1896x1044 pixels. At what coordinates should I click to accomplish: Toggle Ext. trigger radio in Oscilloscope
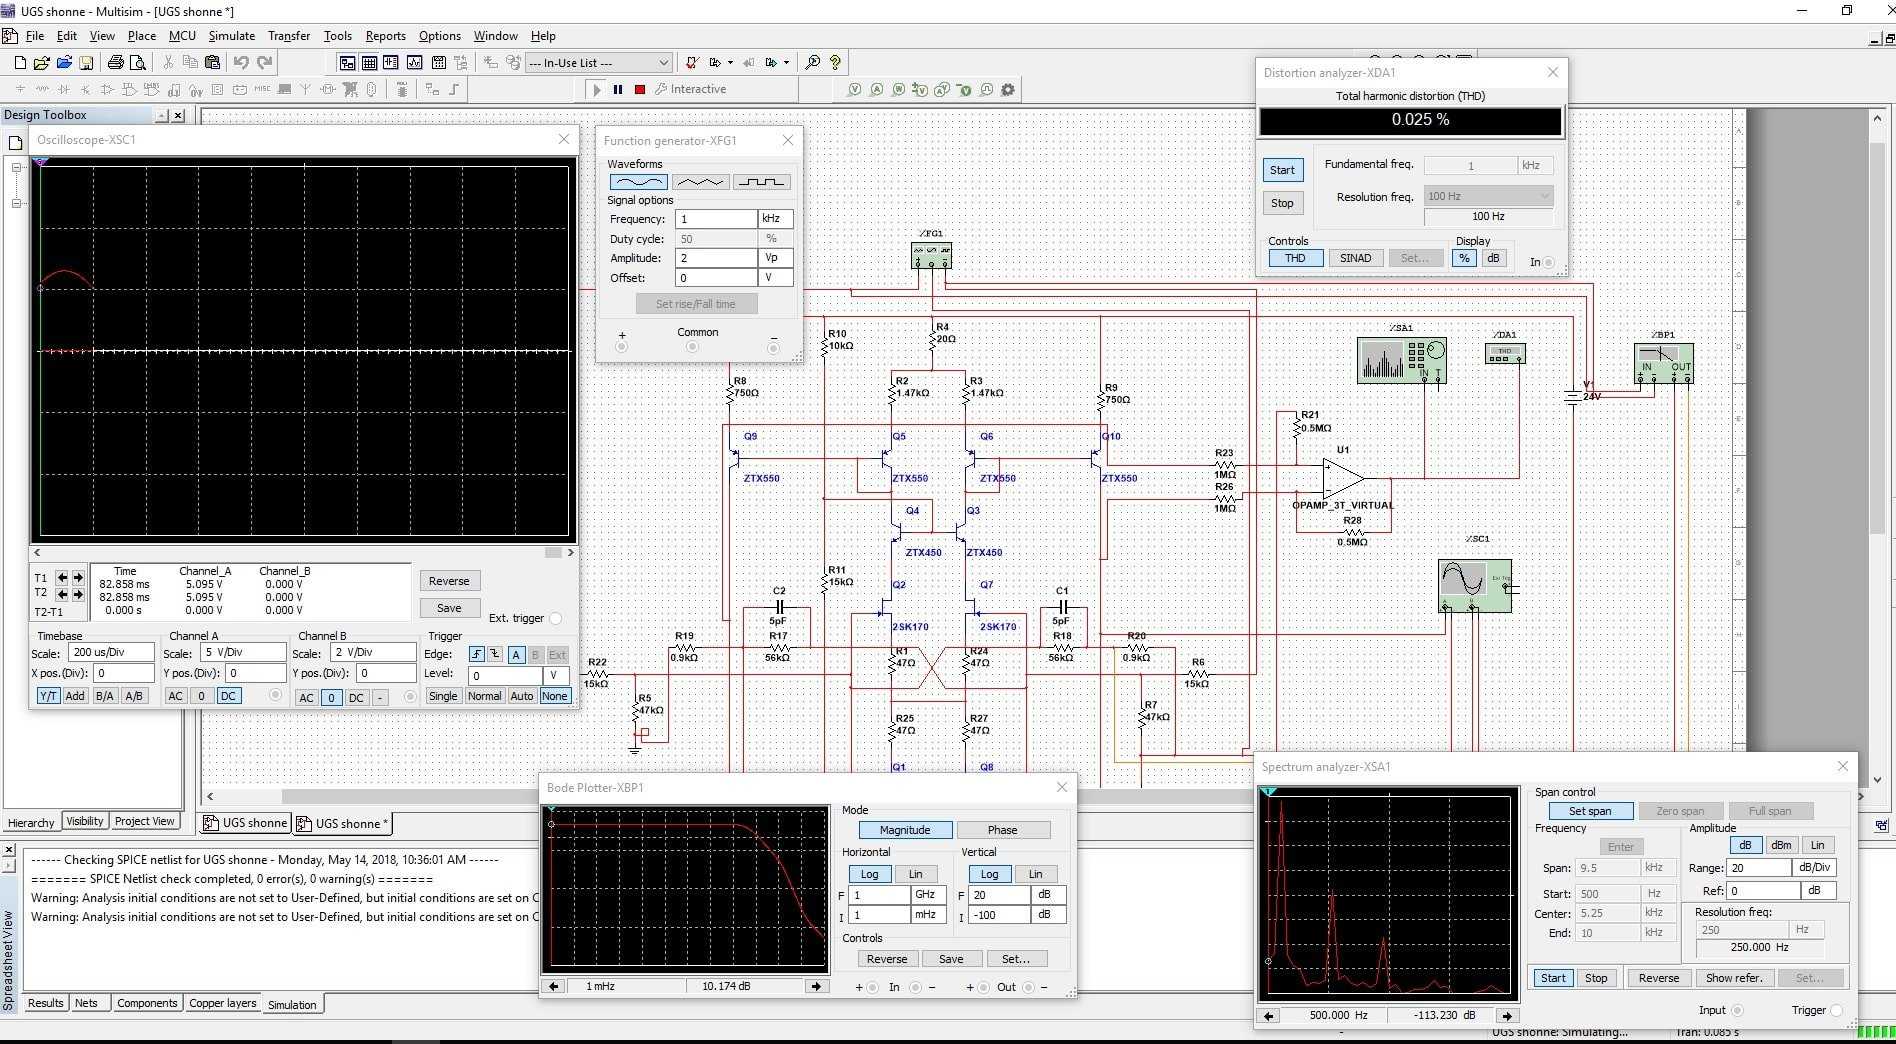point(556,618)
